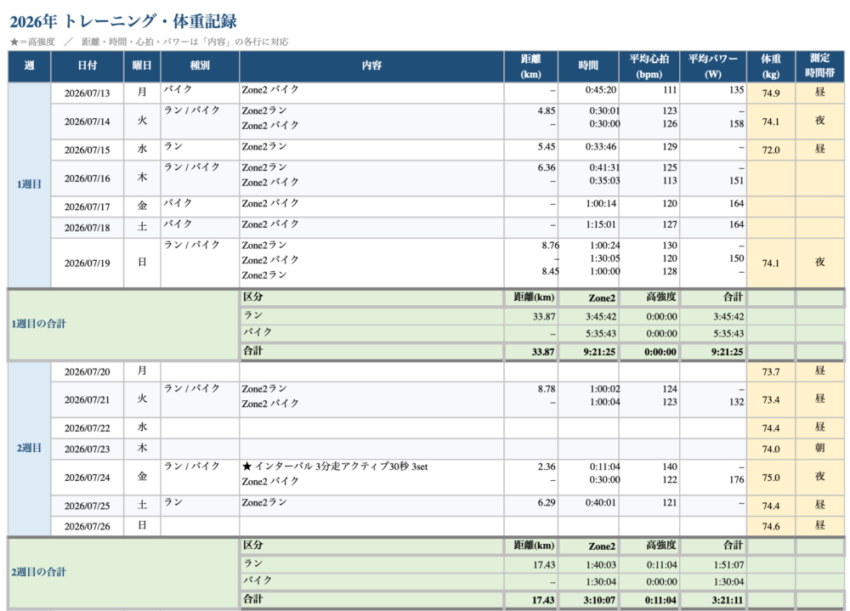Select the 2週目 merged week cell

coord(29,448)
